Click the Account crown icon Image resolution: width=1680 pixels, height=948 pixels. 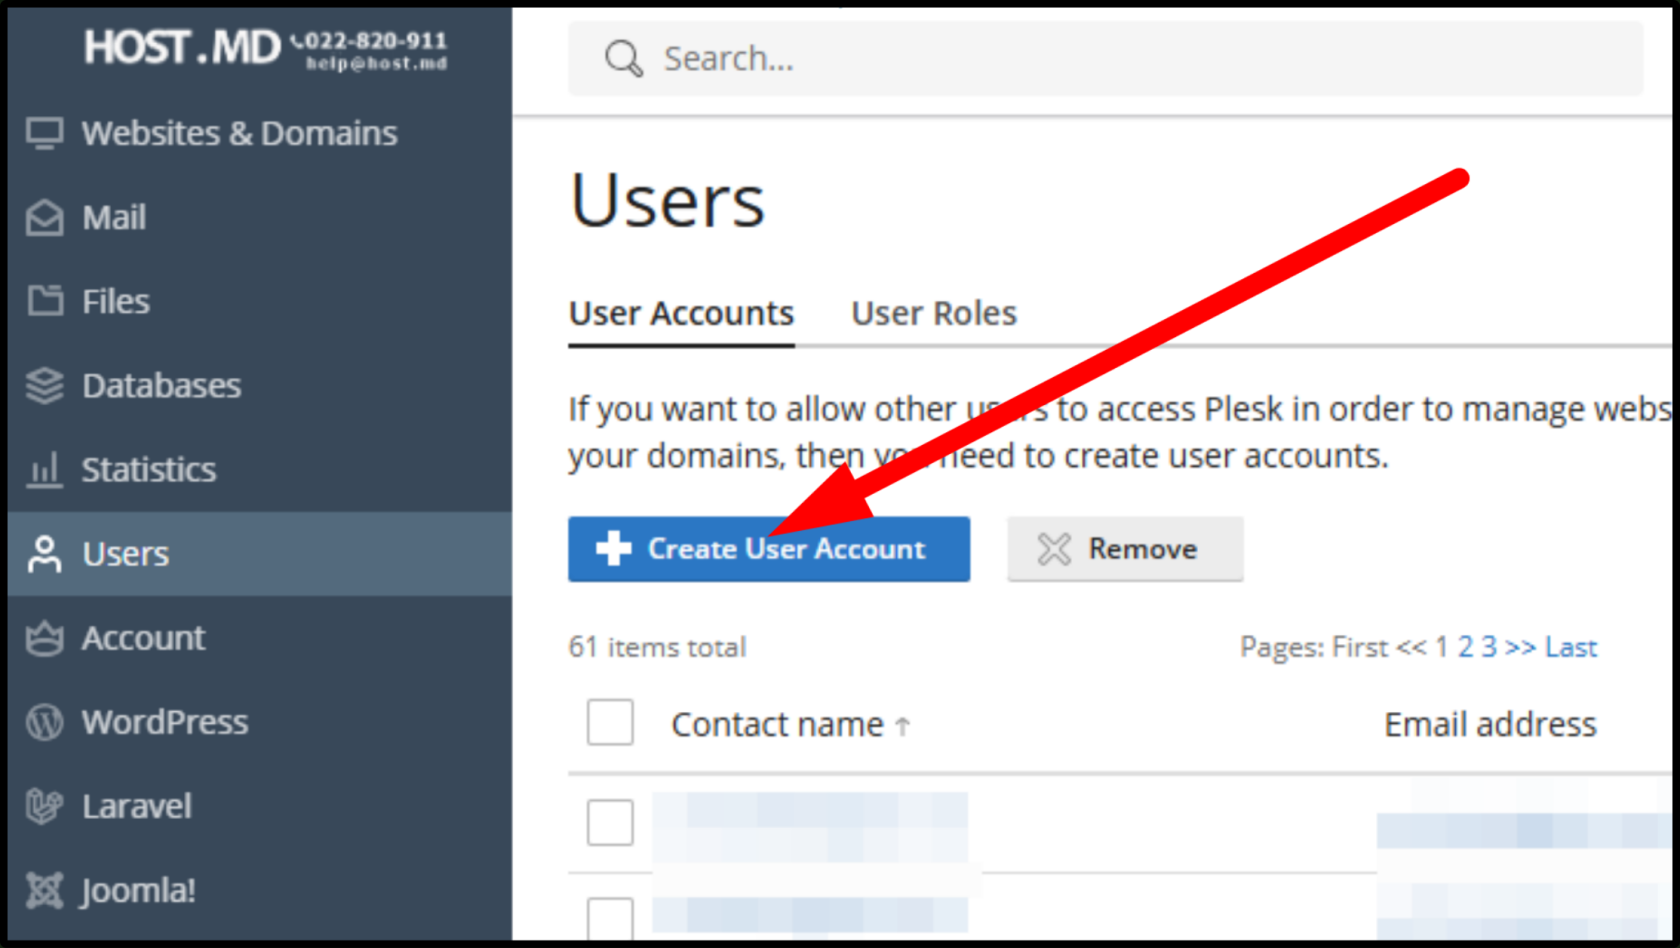[44, 638]
